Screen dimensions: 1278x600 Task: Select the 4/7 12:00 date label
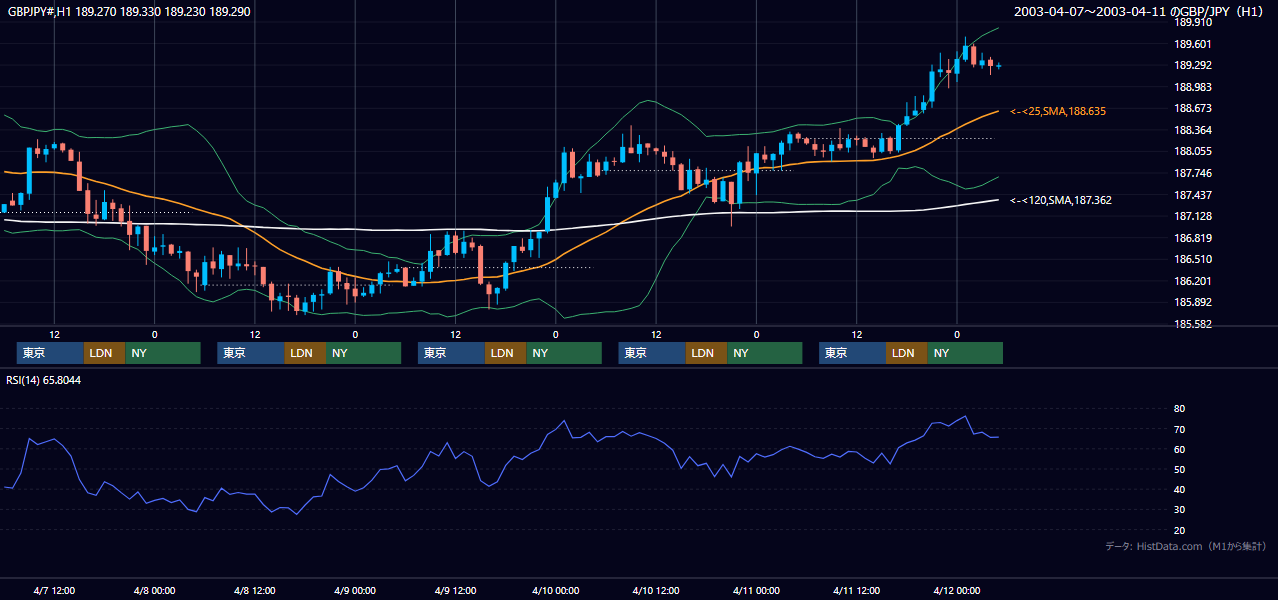[x=55, y=590]
